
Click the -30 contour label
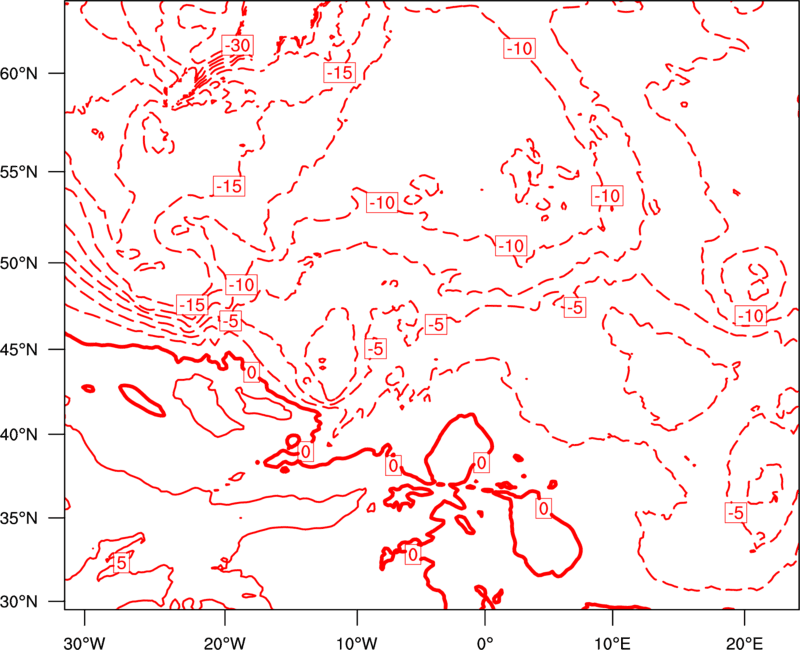click(x=238, y=45)
